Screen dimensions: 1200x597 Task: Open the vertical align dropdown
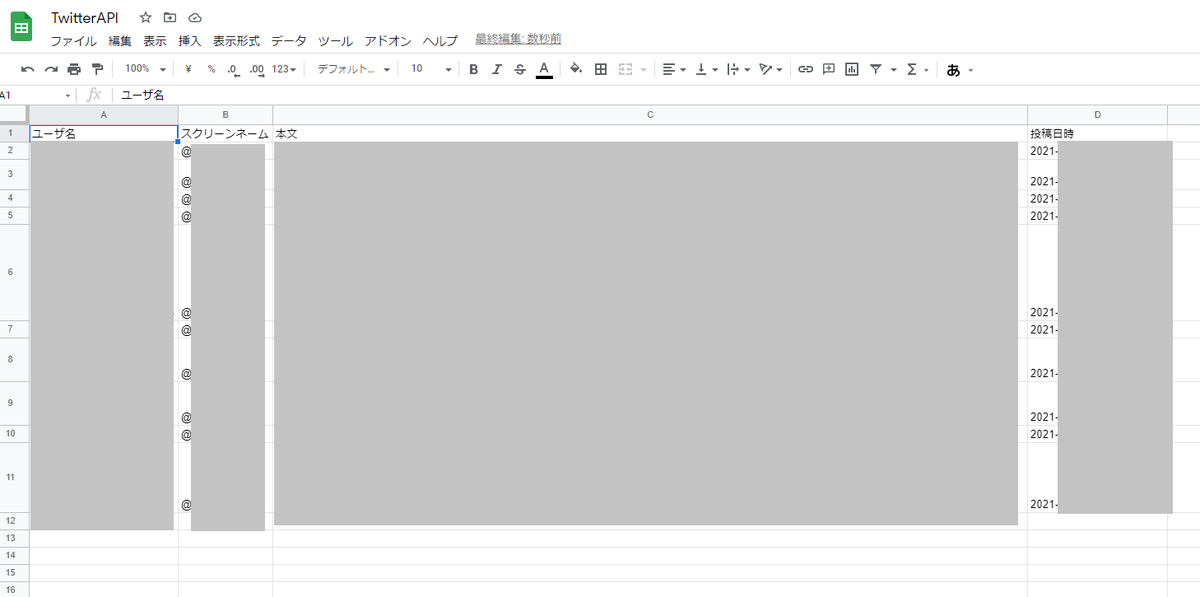pyautogui.click(x=706, y=69)
